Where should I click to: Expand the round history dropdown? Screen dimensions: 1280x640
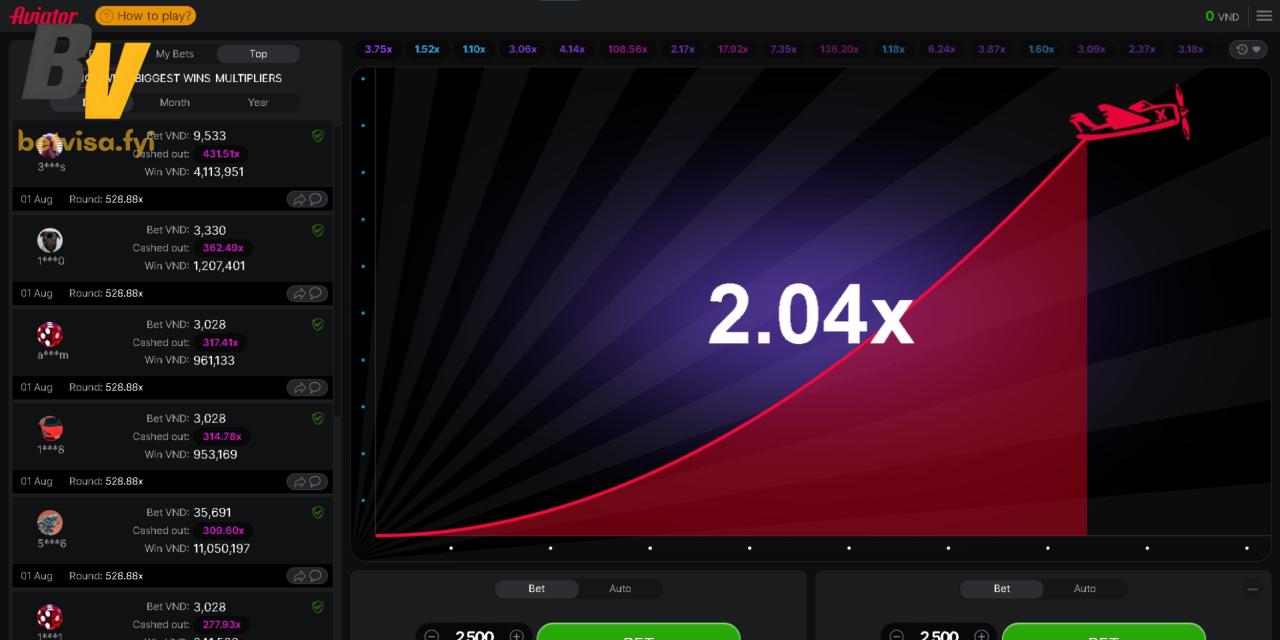point(1248,49)
